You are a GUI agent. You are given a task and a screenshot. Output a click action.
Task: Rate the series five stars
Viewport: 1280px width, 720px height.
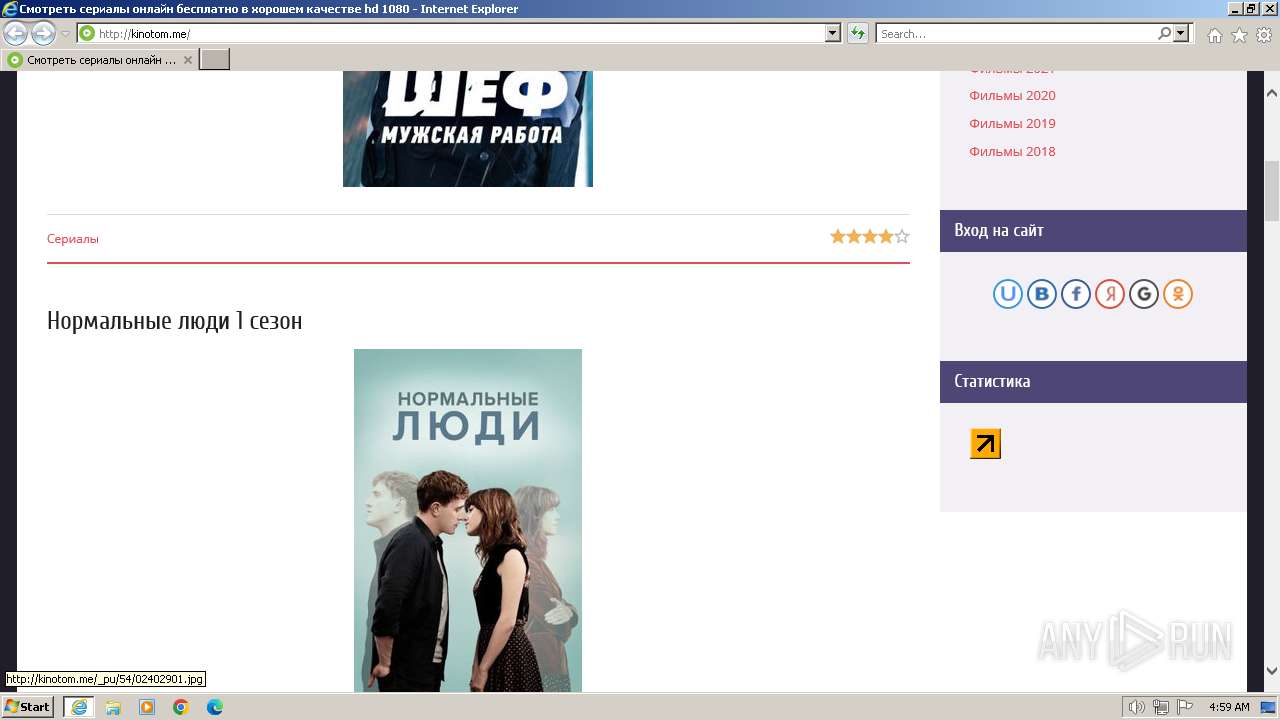click(902, 237)
